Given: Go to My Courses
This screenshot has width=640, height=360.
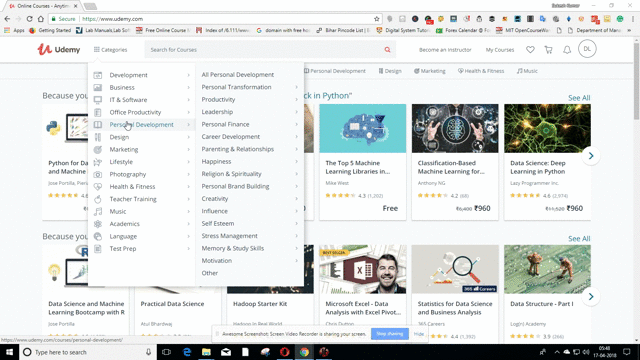Looking at the screenshot, I should tap(500, 50).
